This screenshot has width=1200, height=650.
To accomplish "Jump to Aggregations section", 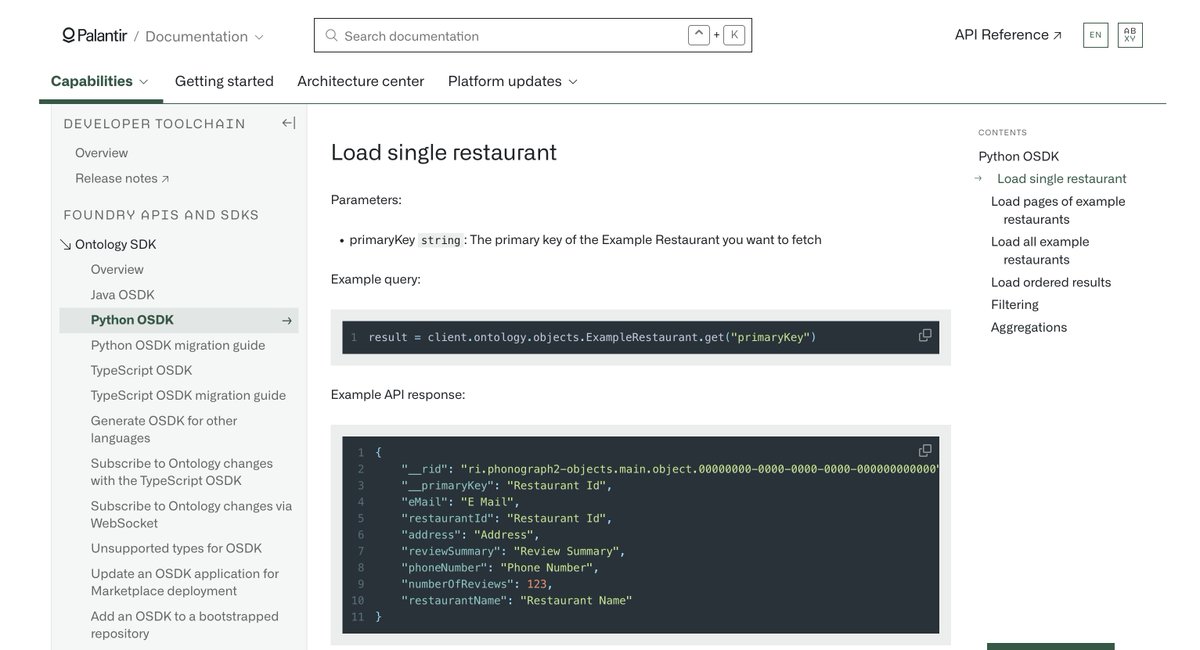I will click(1029, 327).
